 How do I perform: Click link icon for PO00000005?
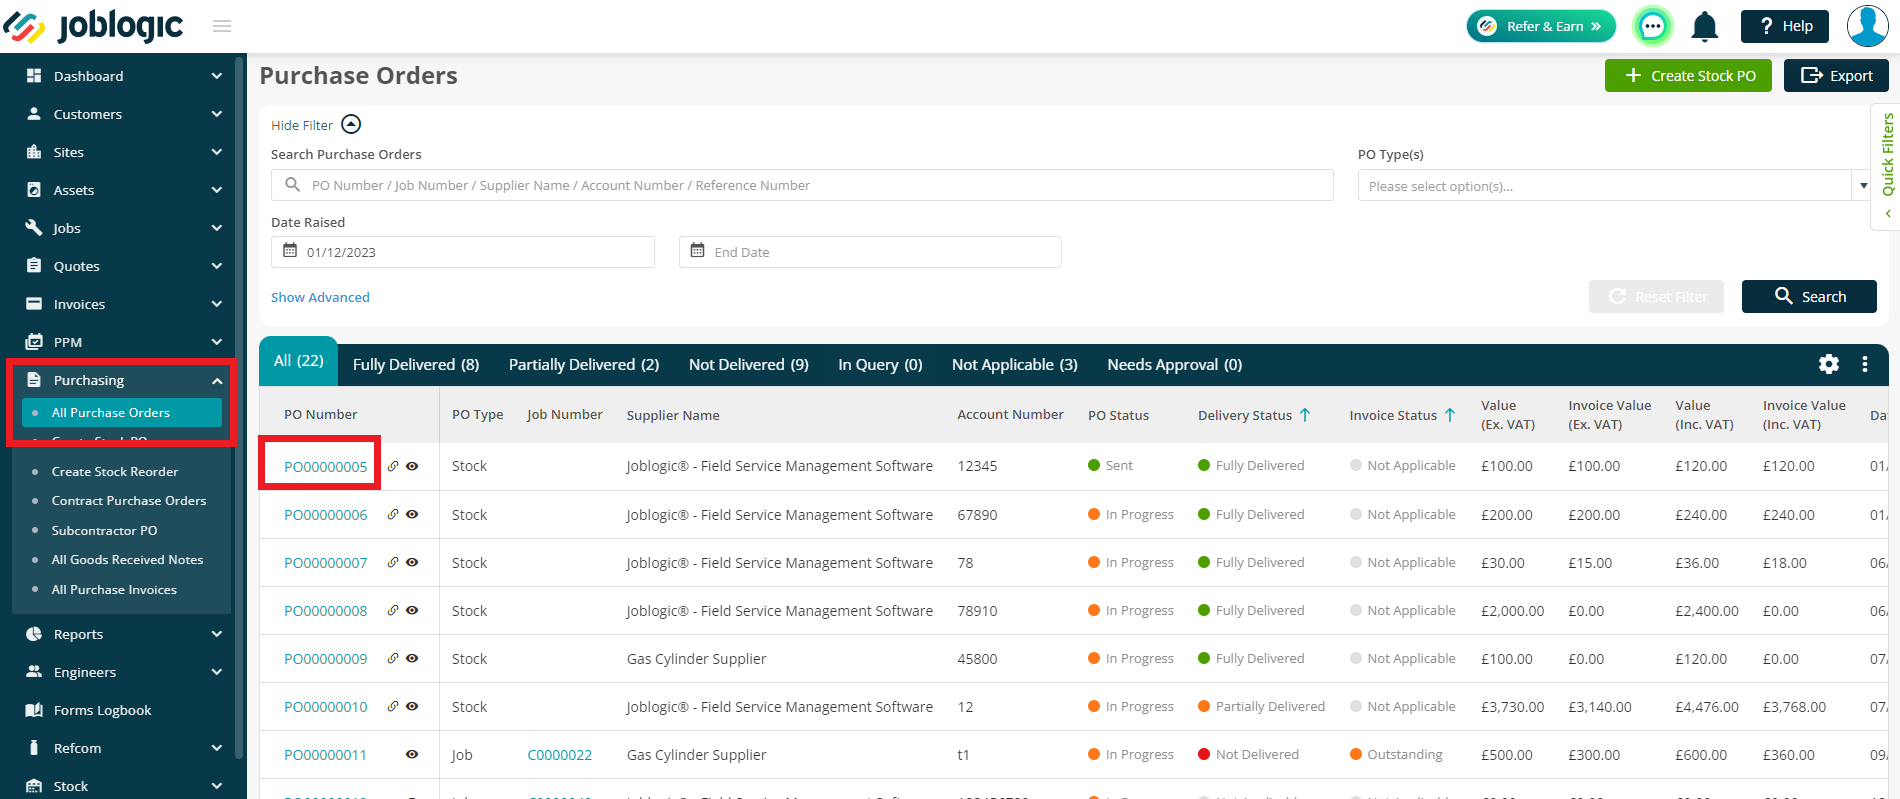click(x=393, y=466)
